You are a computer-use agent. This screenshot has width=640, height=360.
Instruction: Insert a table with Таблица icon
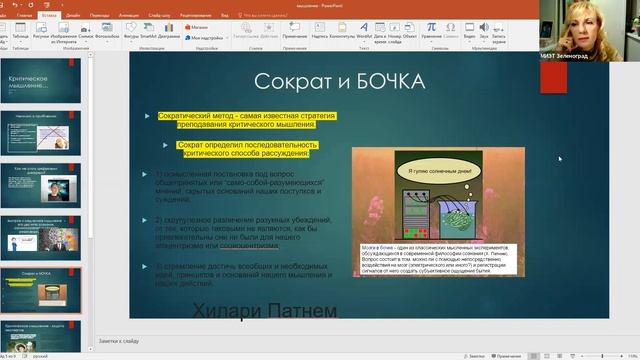(x=20, y=31)
